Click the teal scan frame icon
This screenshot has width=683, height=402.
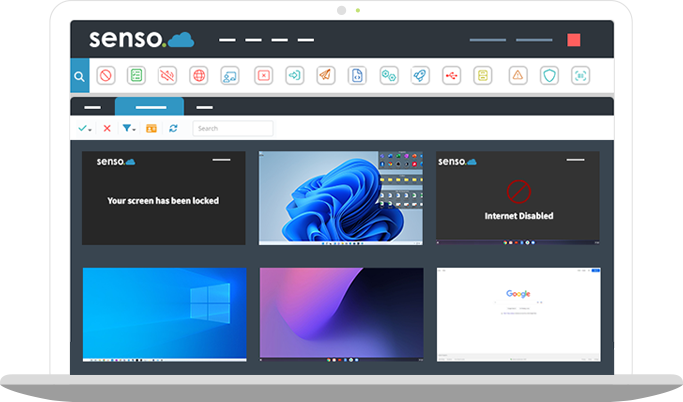click(581, 75)
